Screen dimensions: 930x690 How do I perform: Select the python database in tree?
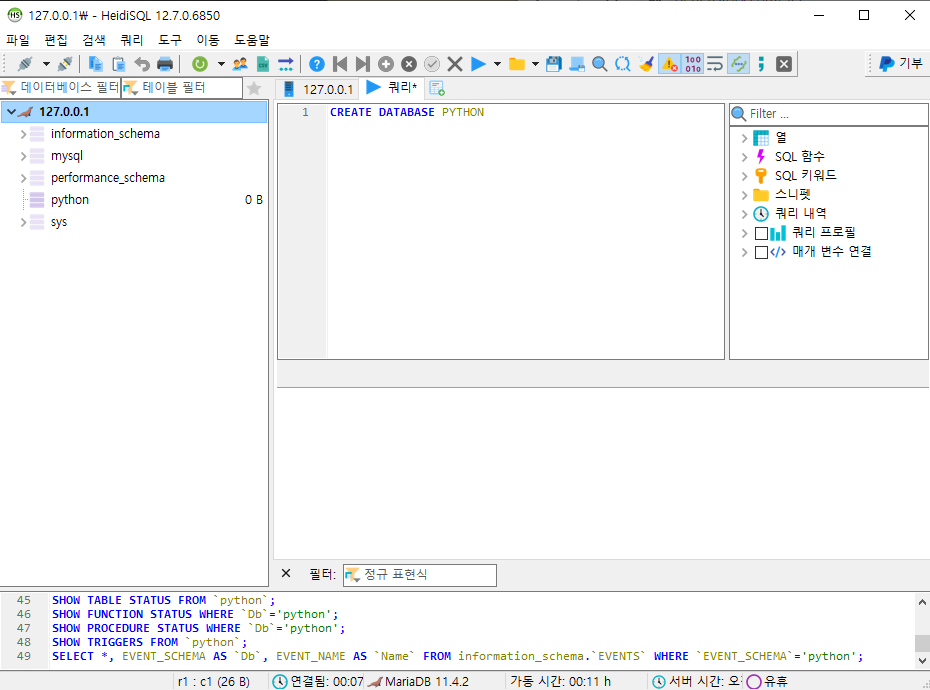click(70, 200)
